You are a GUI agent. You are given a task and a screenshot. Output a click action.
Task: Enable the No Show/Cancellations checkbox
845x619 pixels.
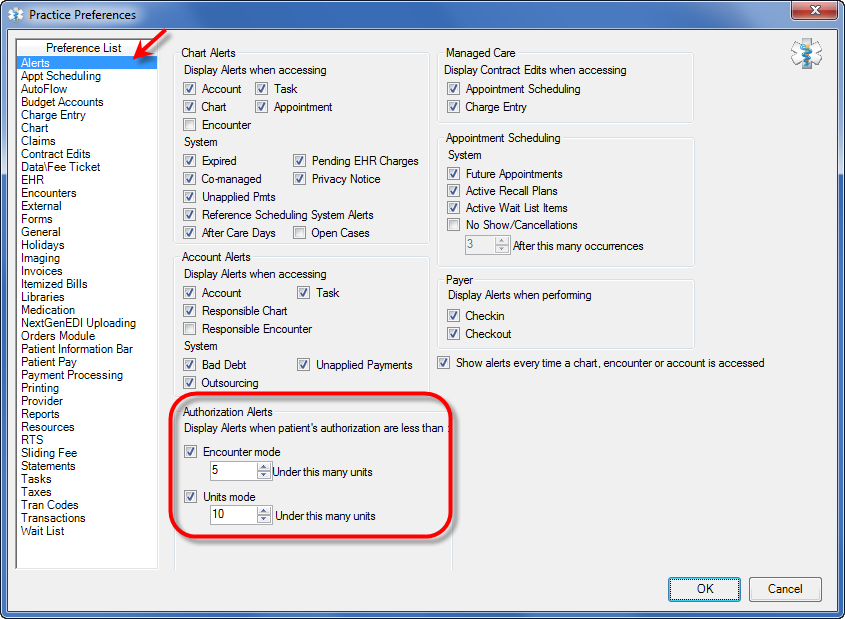pos(453,225)
